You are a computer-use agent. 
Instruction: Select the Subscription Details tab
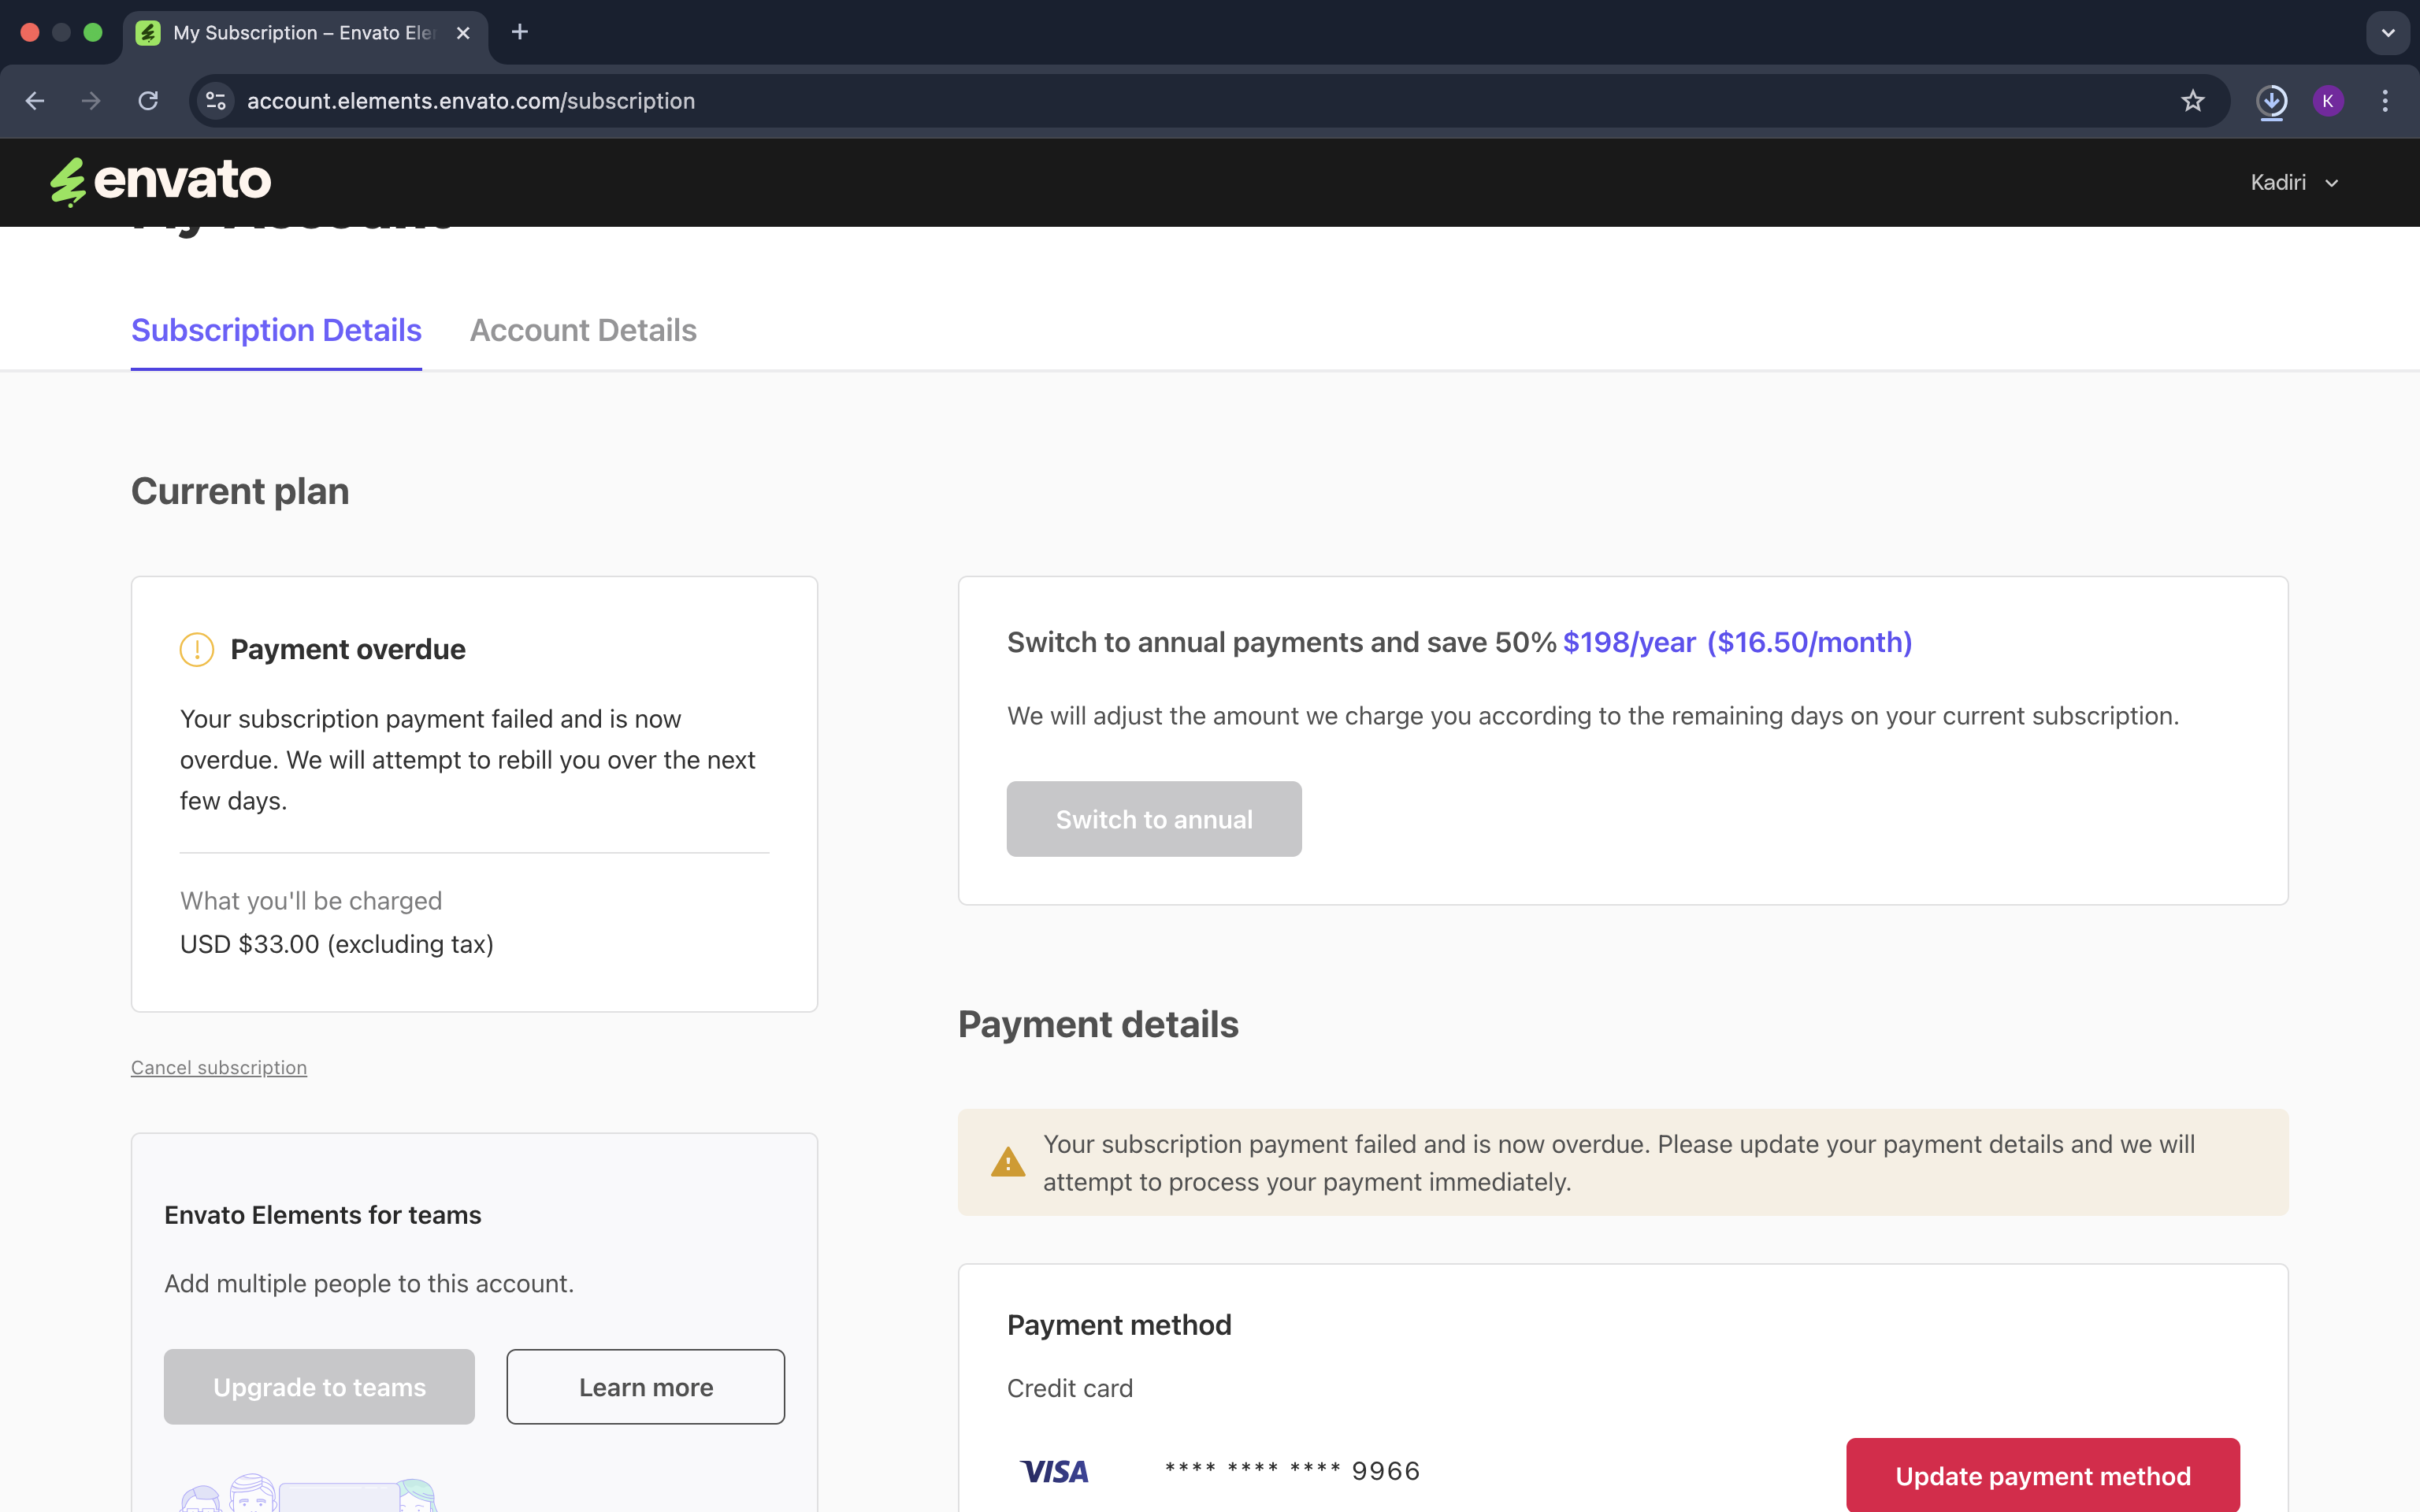tap(276, 330)
